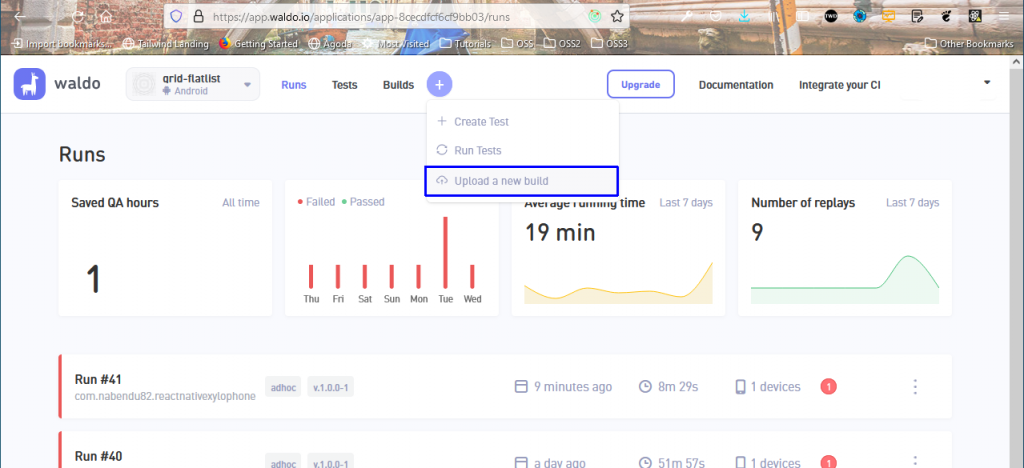Click the Upgrade button
This screenshot has width=1024, height=468.
pos(641,84)
